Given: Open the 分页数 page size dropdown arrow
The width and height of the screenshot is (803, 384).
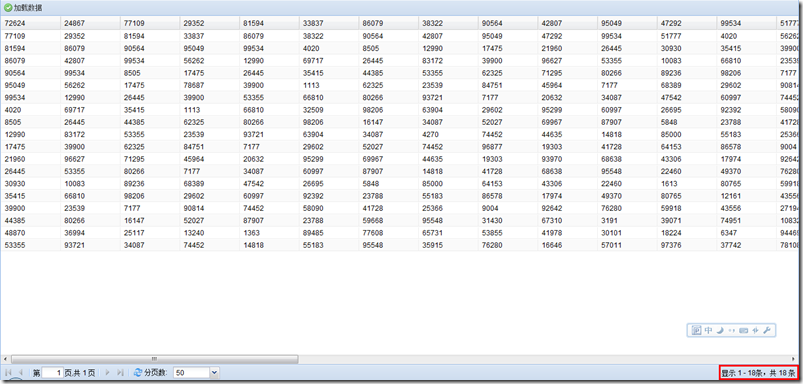Looking at the screenshot, I should click(214, 373).
